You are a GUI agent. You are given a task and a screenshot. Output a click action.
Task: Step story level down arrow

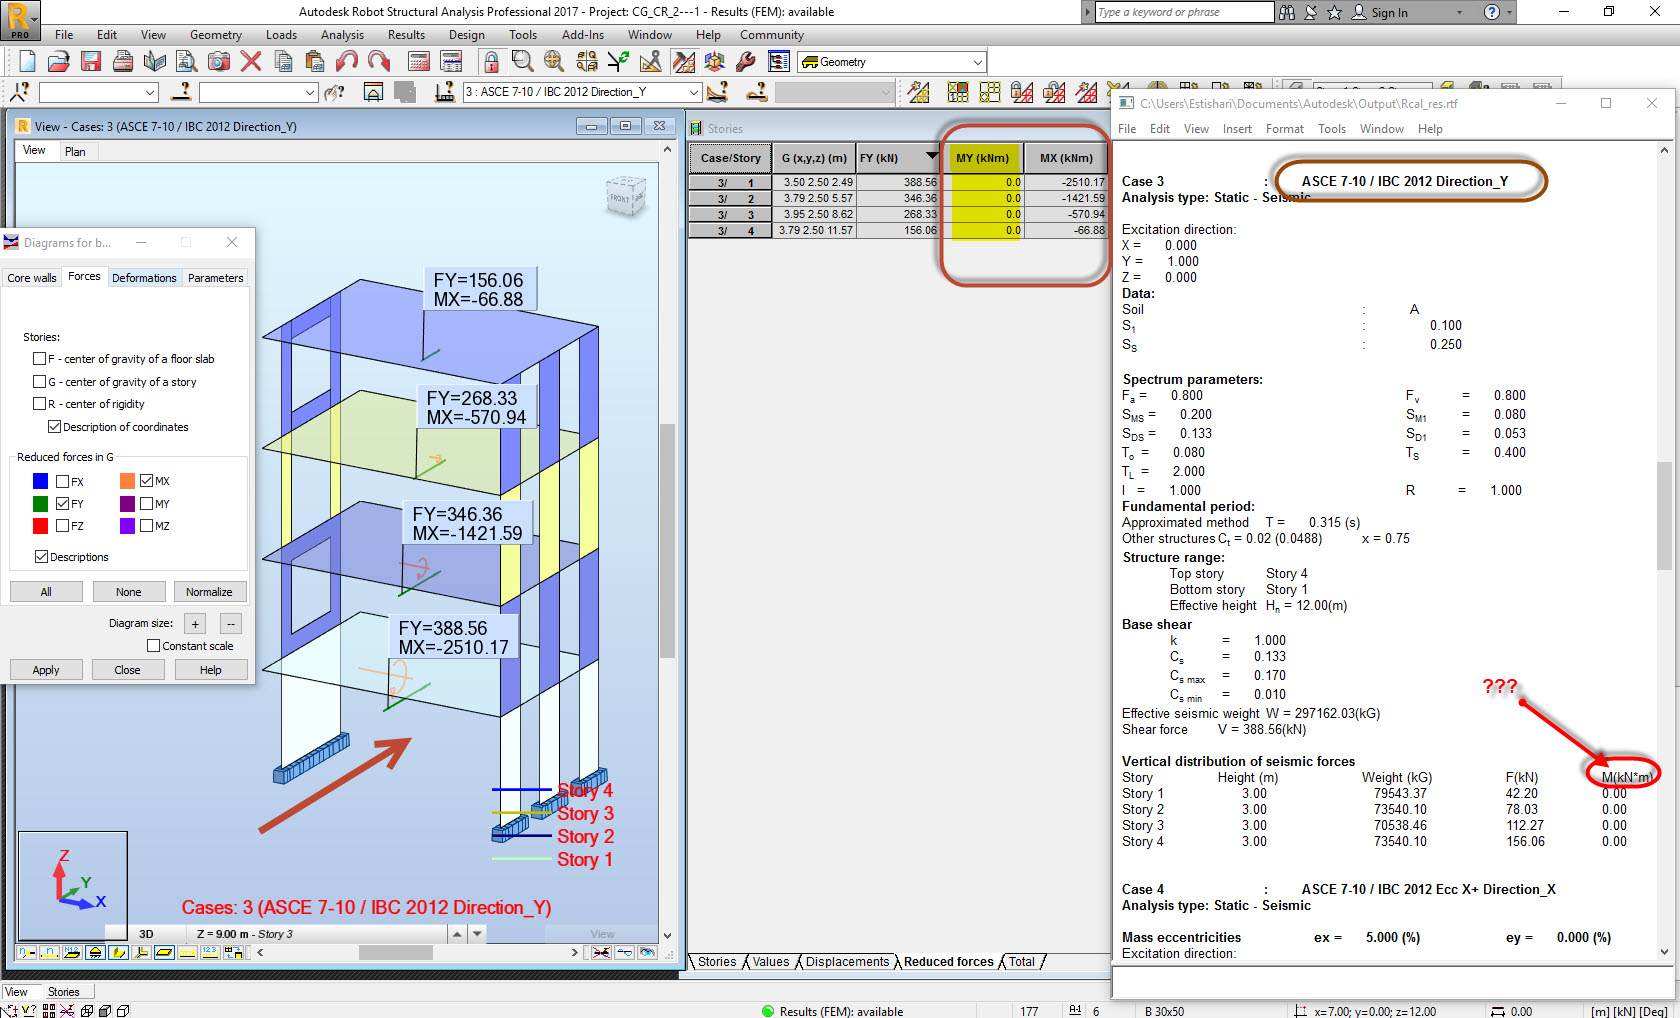click(x=478, y=934)
